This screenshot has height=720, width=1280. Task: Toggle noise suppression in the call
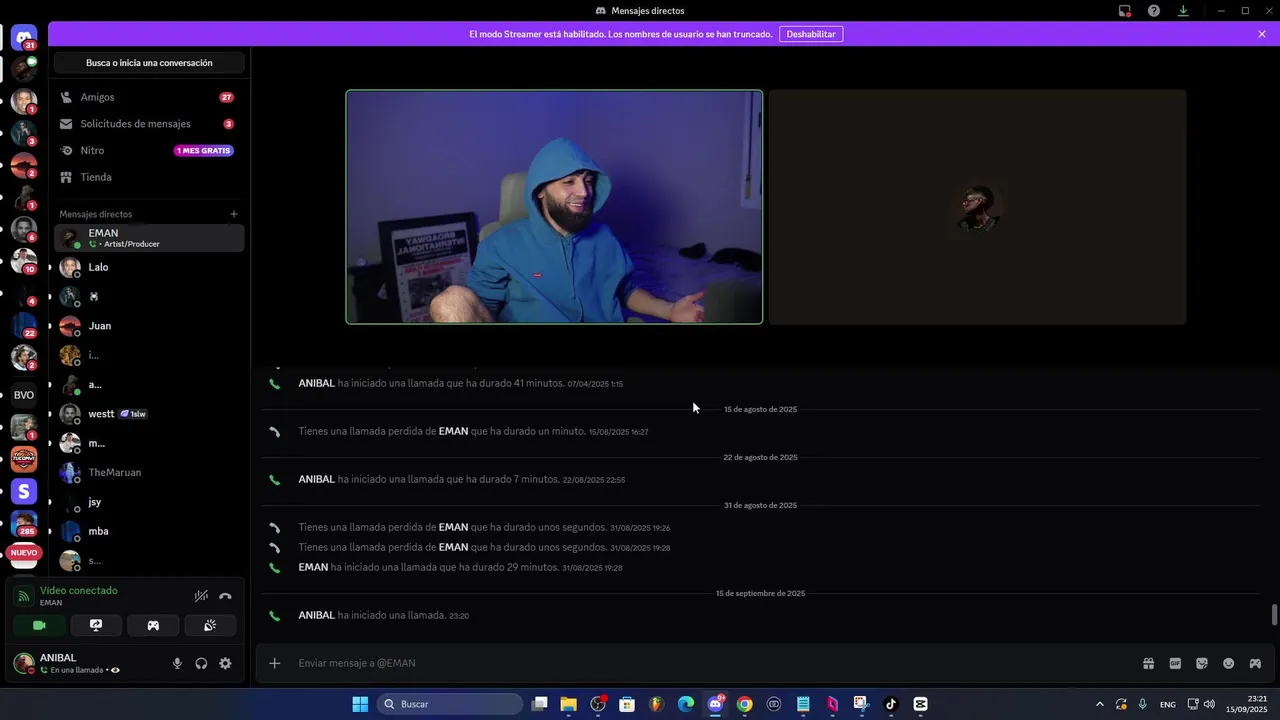(201, 596)
